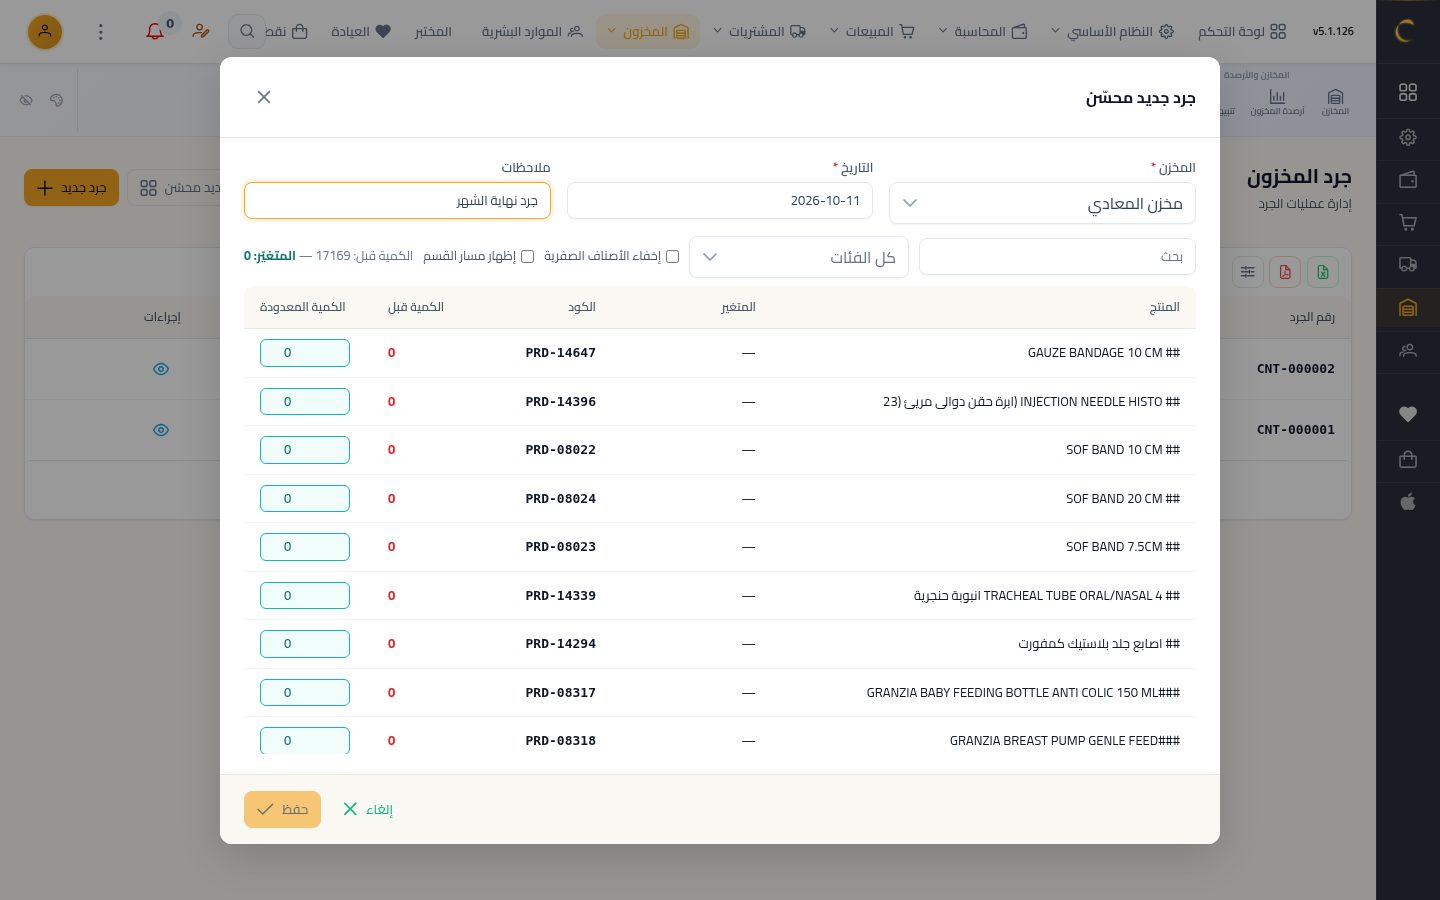Click counted quantity for PRD-08022
The height and width of the screenshot is (900, 1440).
(305, 450)
